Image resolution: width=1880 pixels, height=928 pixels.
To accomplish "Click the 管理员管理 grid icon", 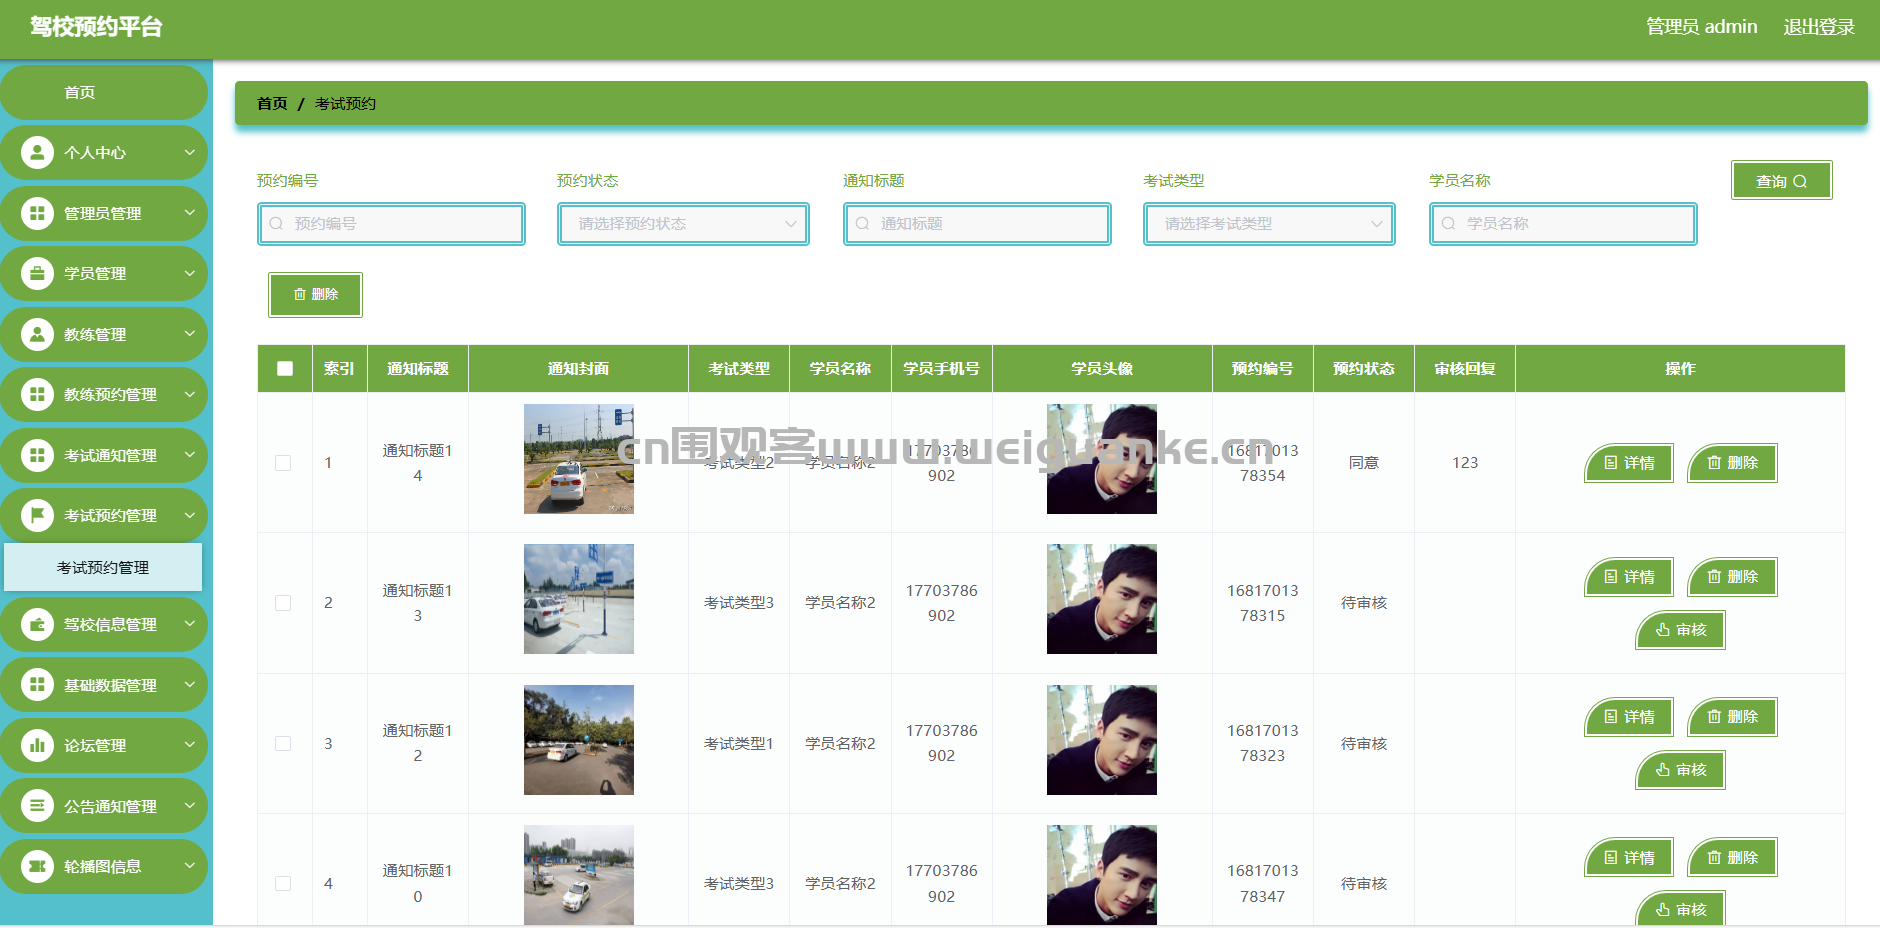I will (37, 213).
